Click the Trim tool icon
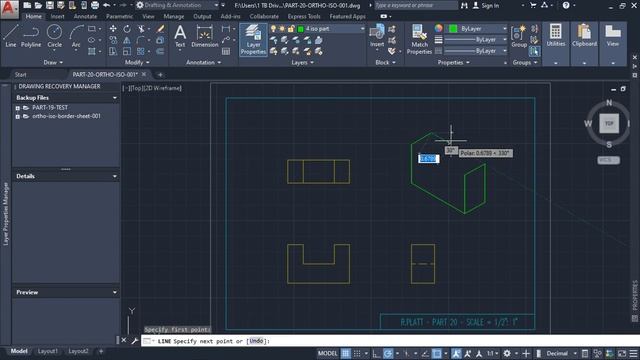Image resolution: width=640 pixels, height=360 pixels. 141,29
